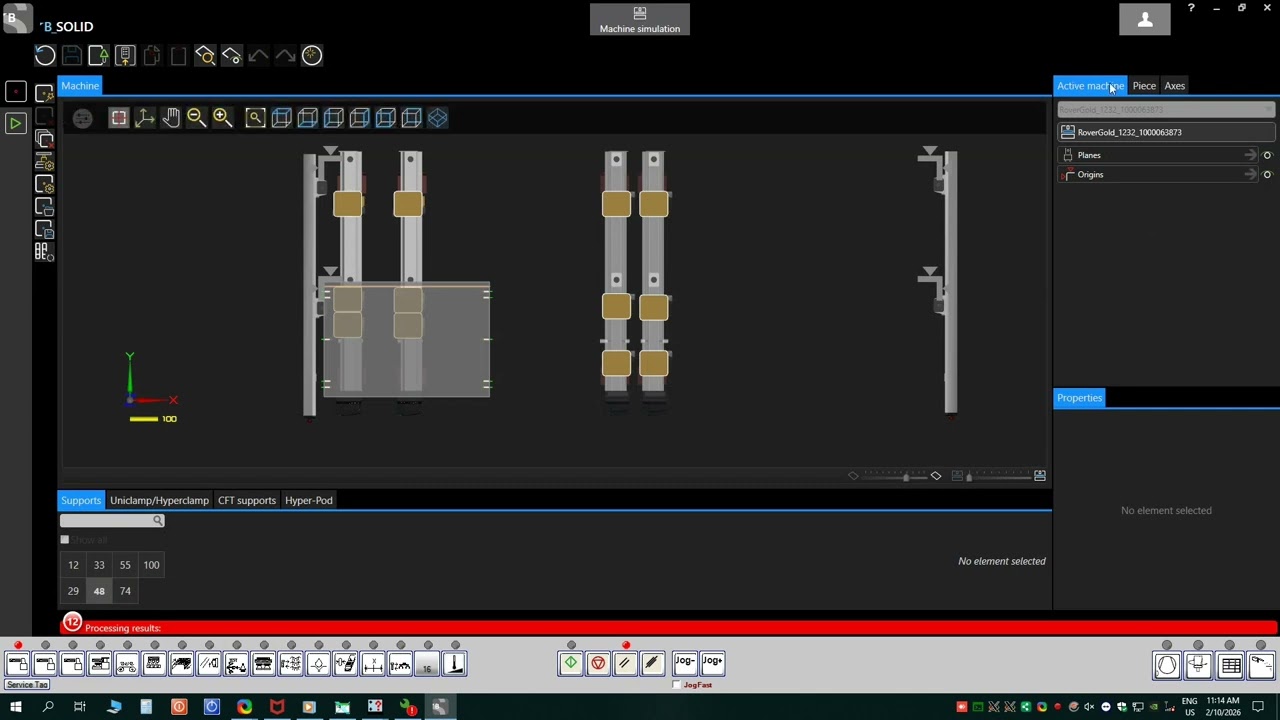
Task: Open the Uniclamp/Hyperclamp tab
Action: 159,500
